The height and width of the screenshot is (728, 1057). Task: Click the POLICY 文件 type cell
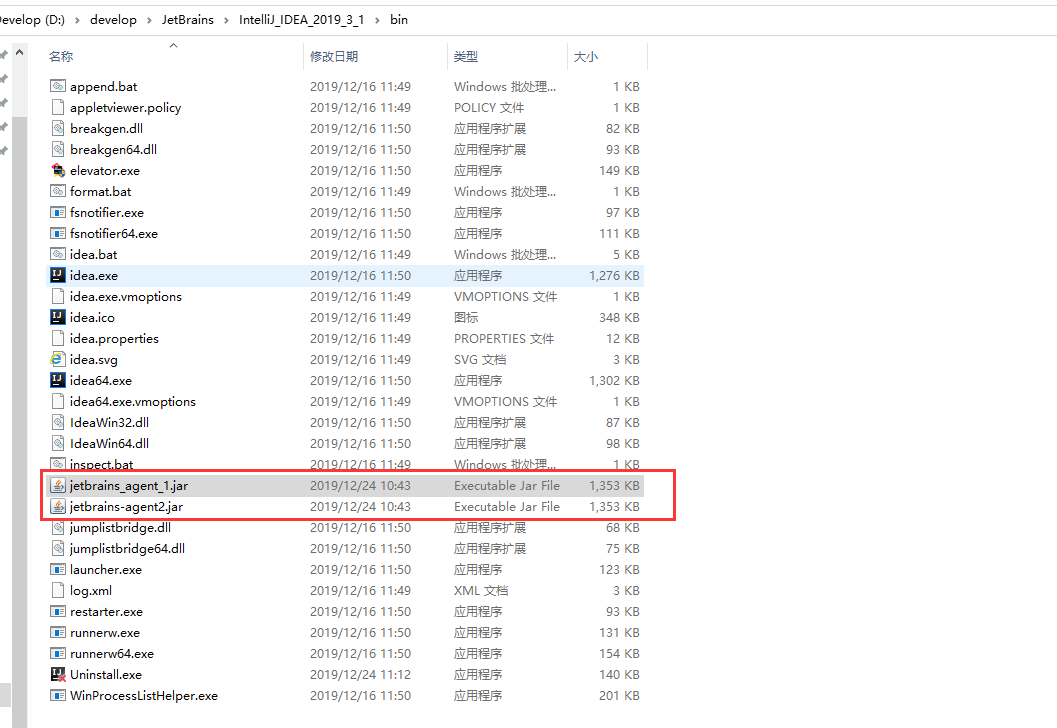coord(489,107)
